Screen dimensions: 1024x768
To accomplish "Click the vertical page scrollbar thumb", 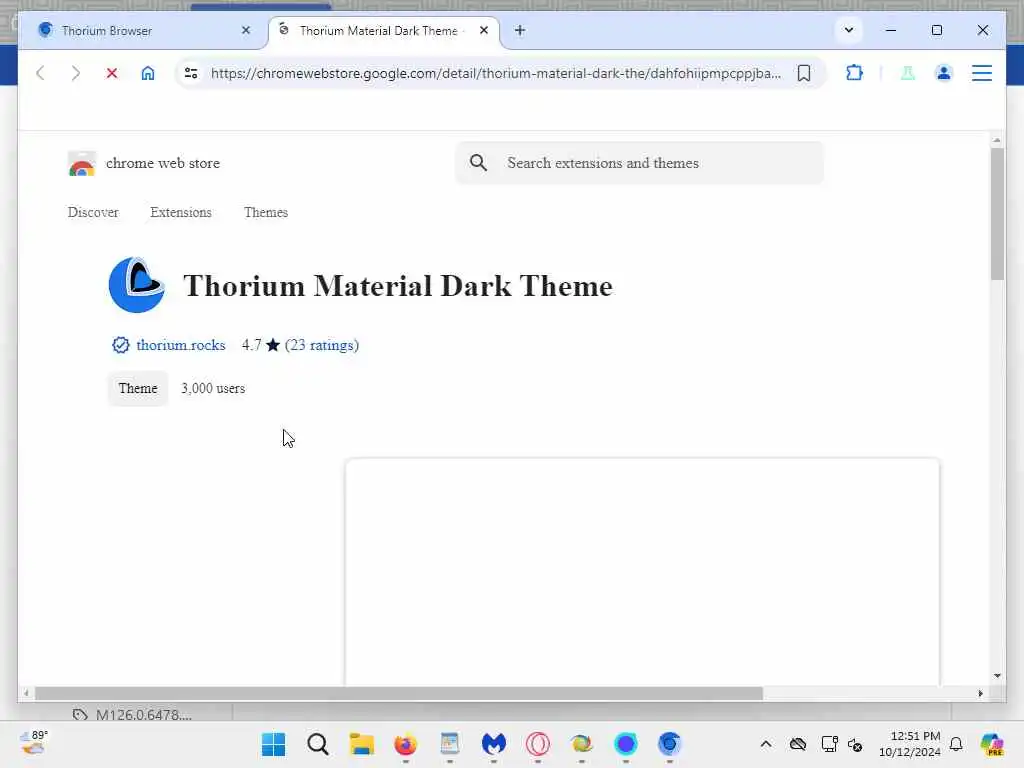I will pos(997,214).
